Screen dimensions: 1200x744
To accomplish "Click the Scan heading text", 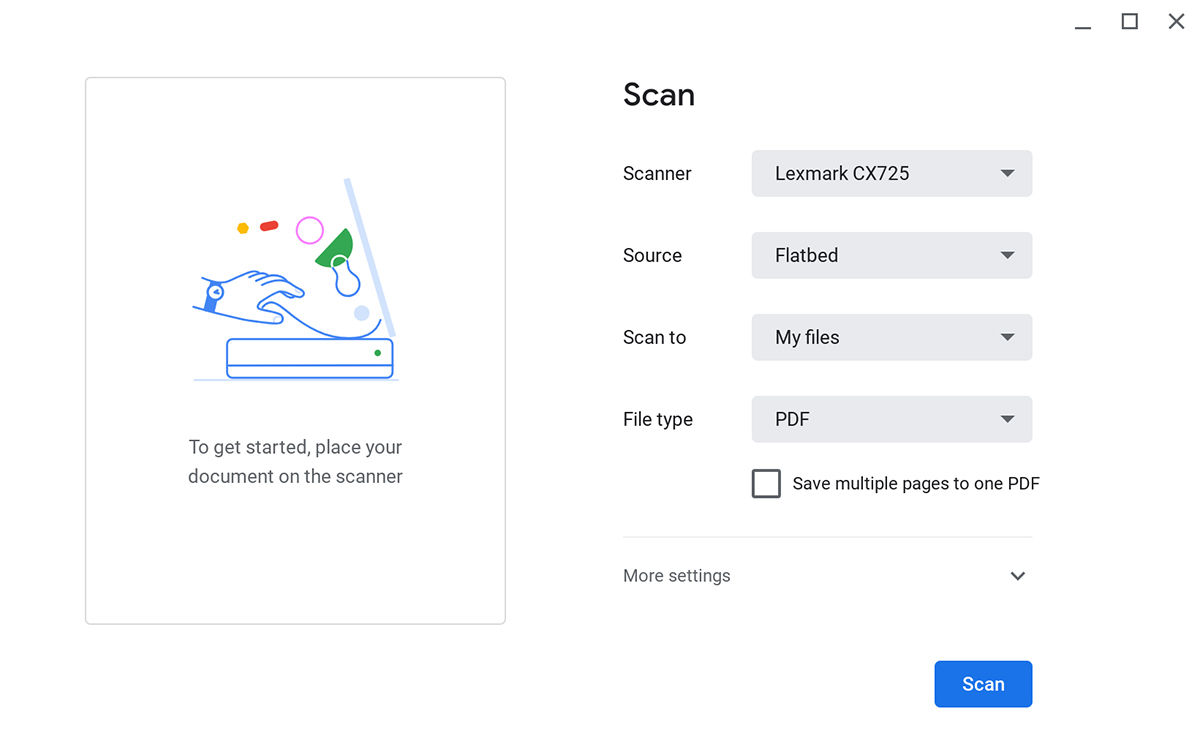I will [659, 95].
